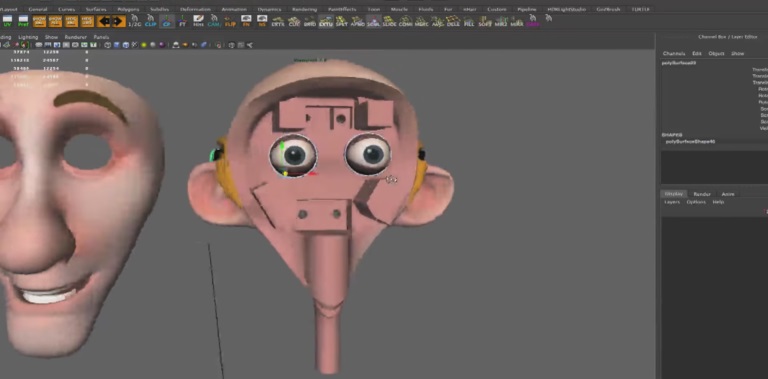Open the Animation shelf tab

point(234,9)
